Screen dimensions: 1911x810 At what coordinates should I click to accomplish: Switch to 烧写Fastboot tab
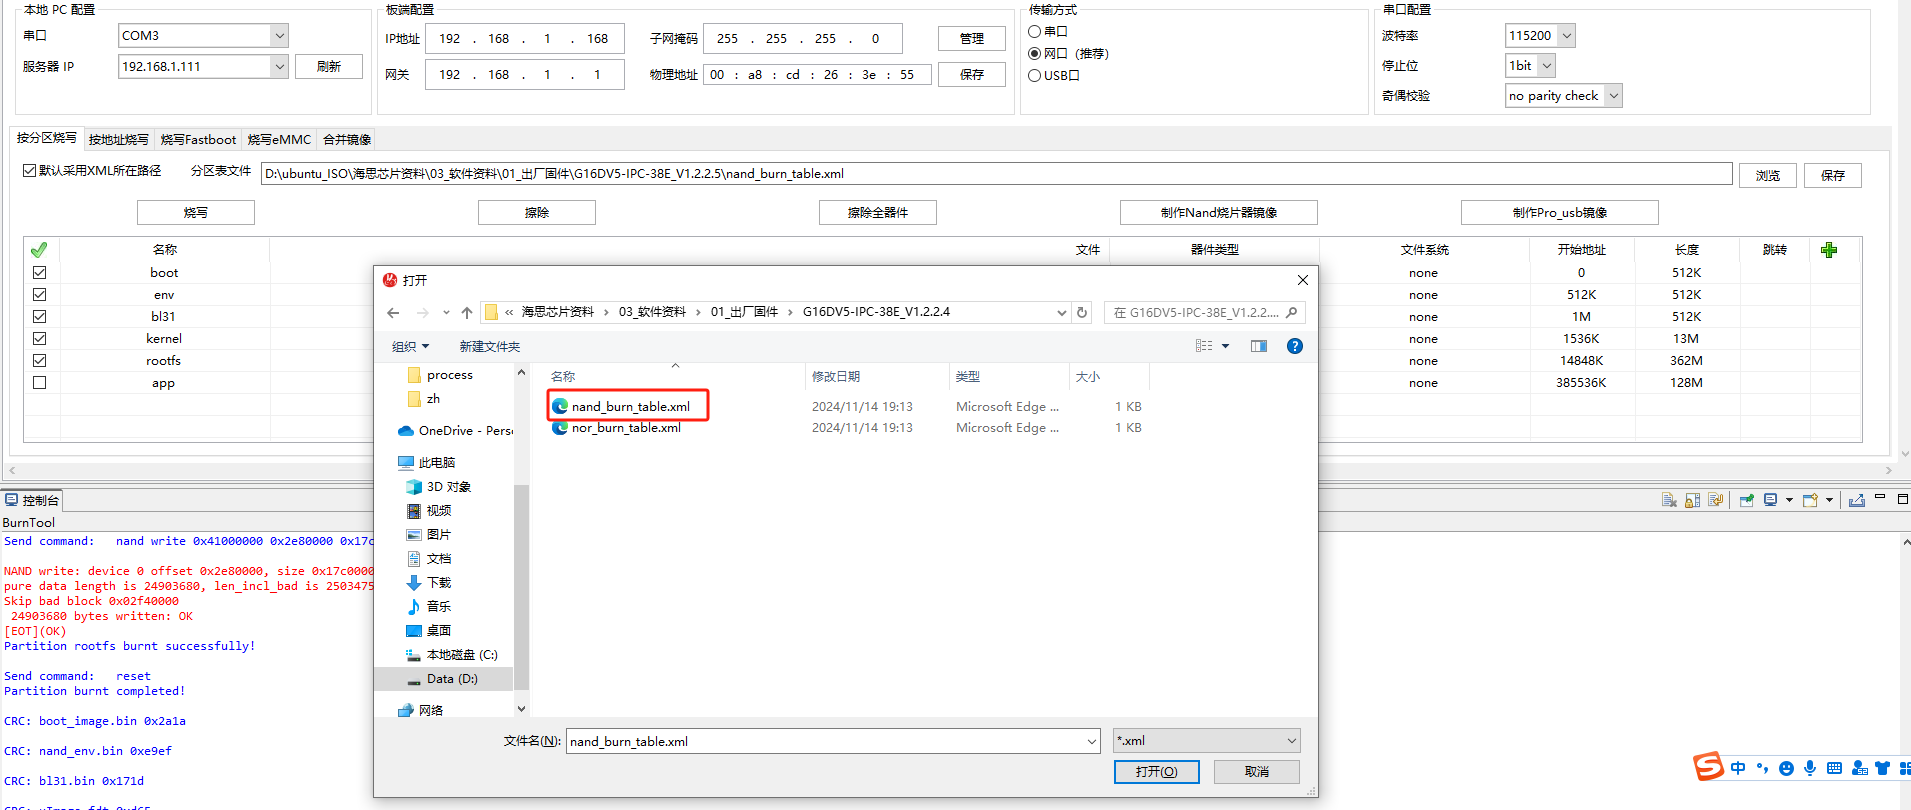(x=199, y=140)
